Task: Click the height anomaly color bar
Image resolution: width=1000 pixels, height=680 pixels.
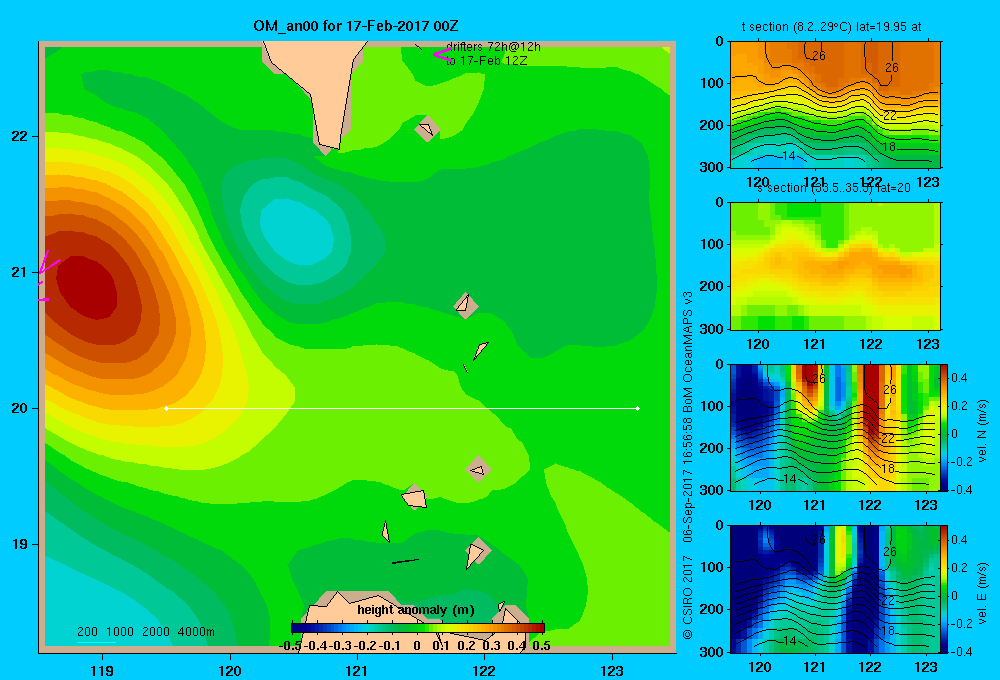Action: tap(418, 628)
